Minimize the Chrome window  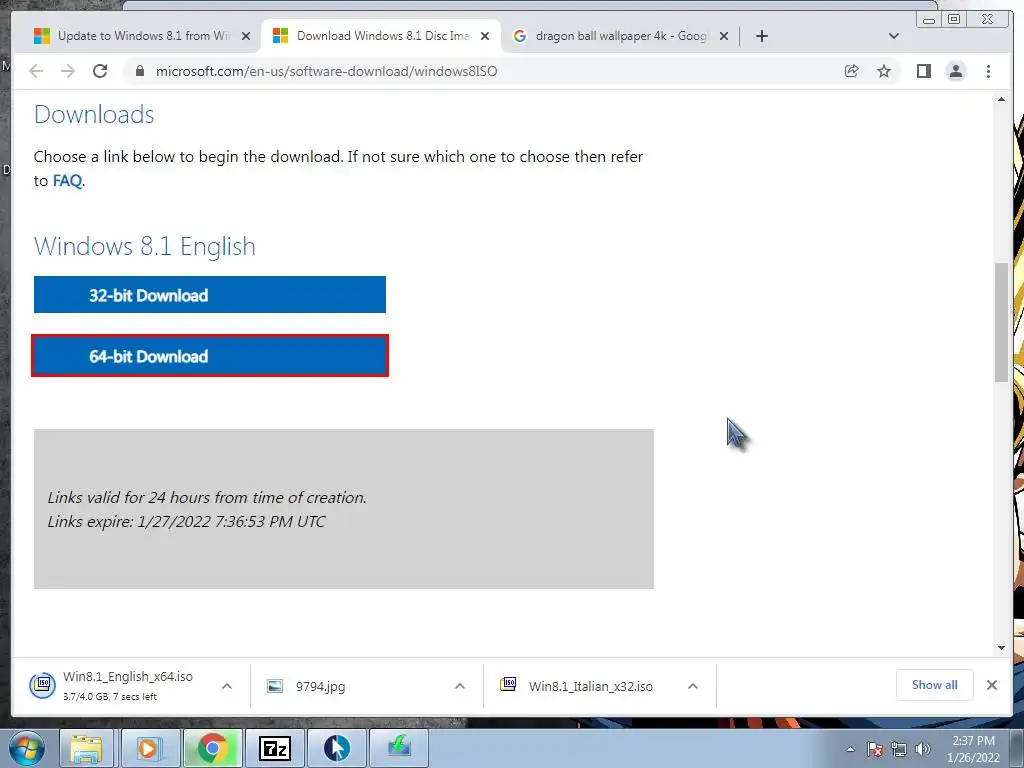928,20
